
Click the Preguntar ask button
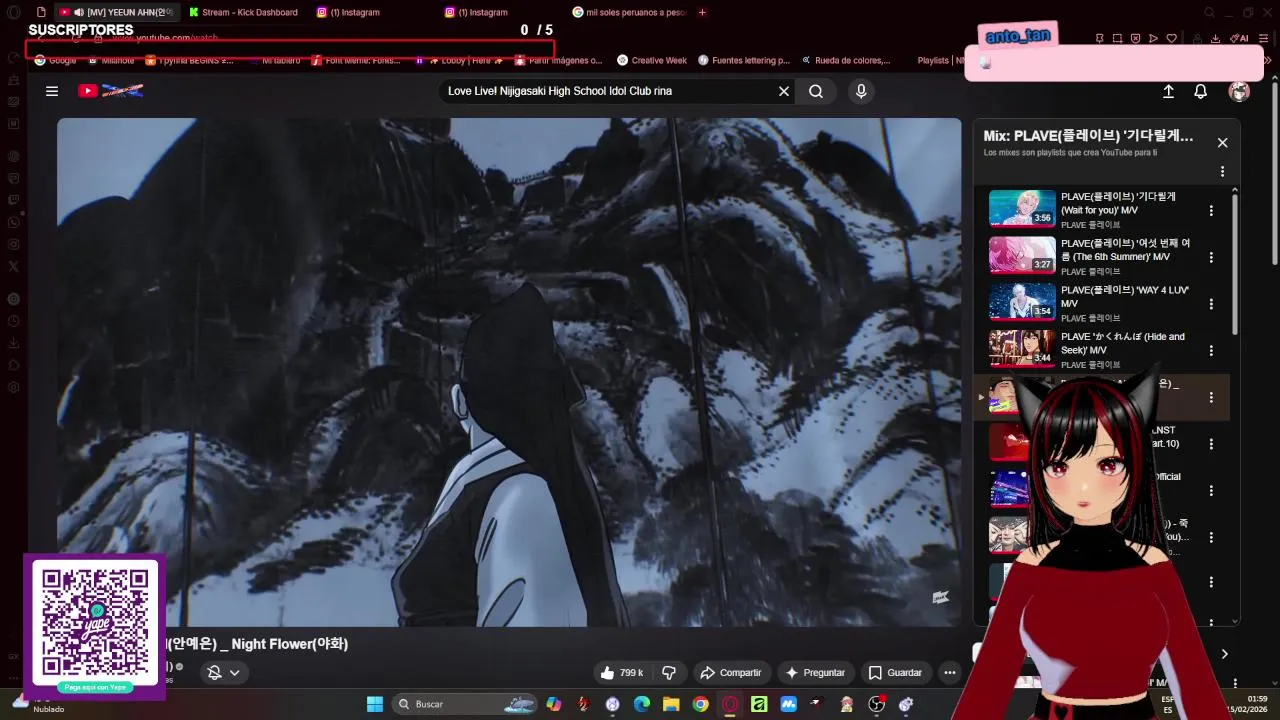[x=816, y=673]
